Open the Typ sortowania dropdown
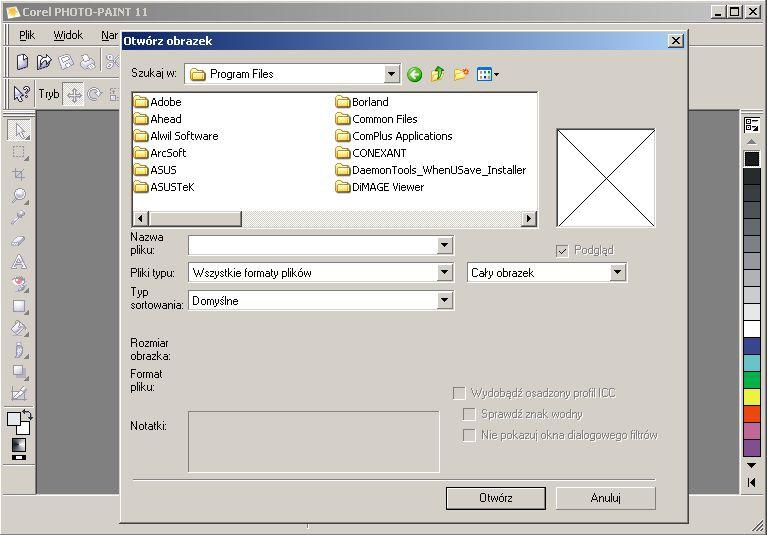 click(x=444, y=300)
